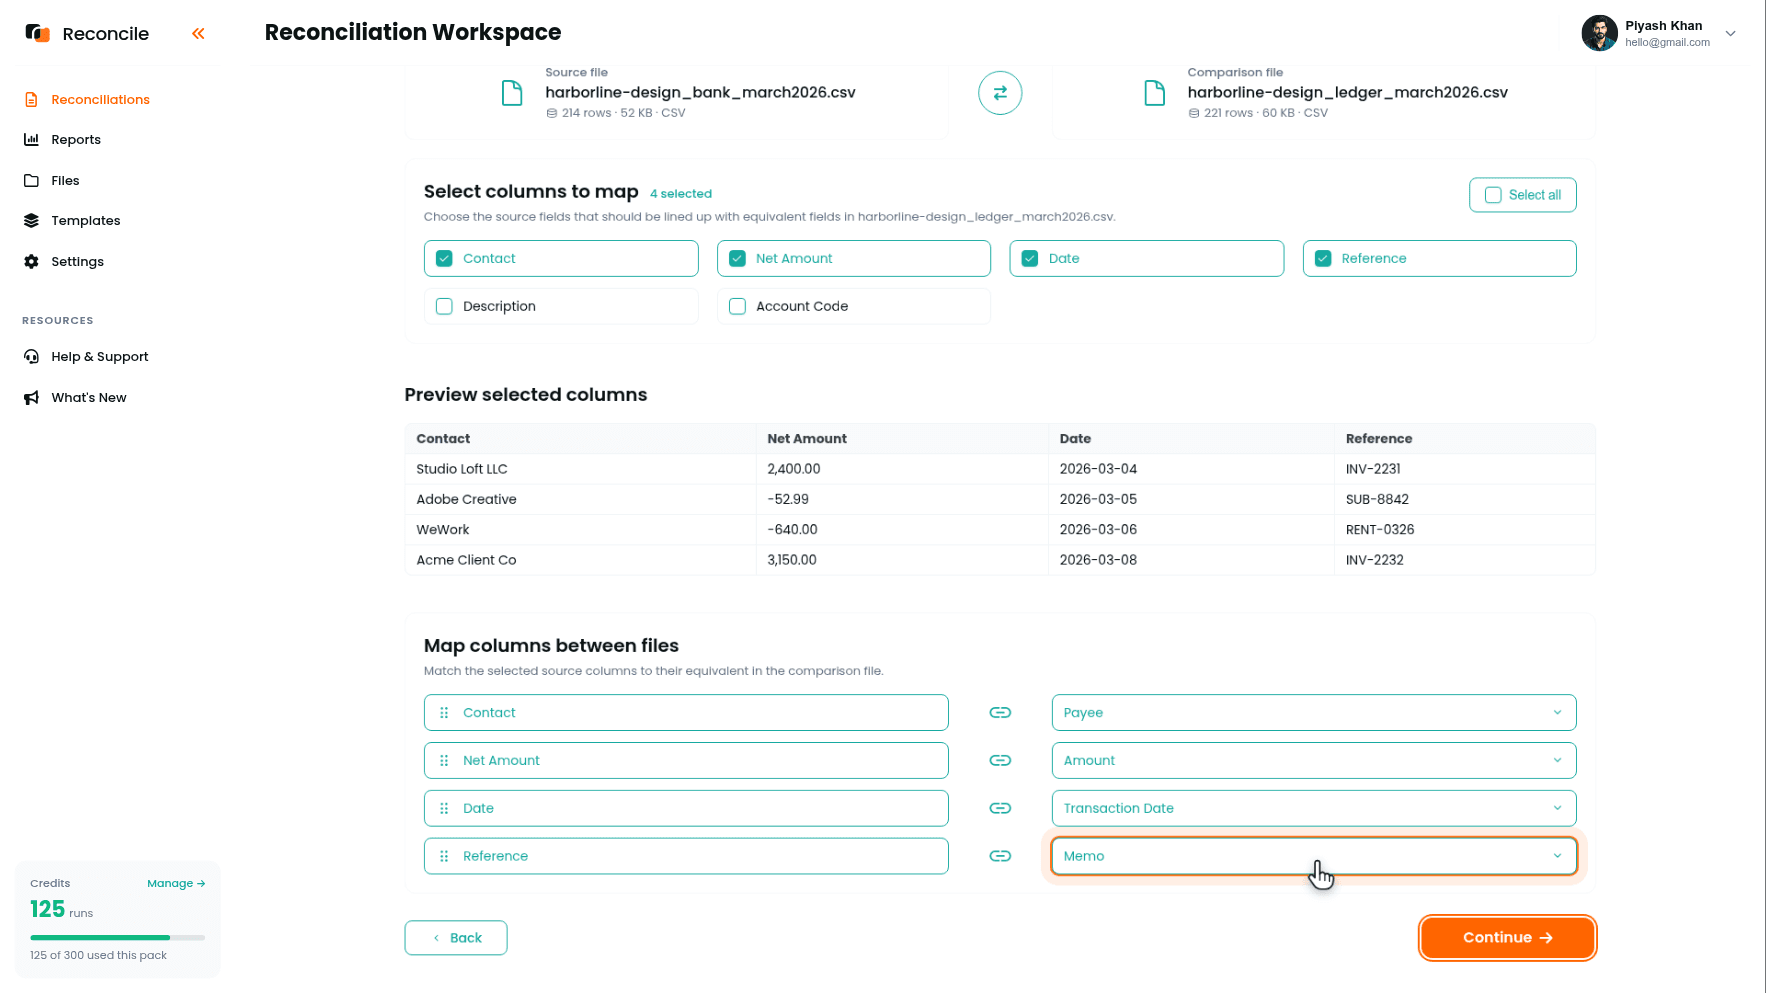This screenshot has width=1766, height=993.
Task: Click the Reconciliations document icon
Action: [31, 99]
